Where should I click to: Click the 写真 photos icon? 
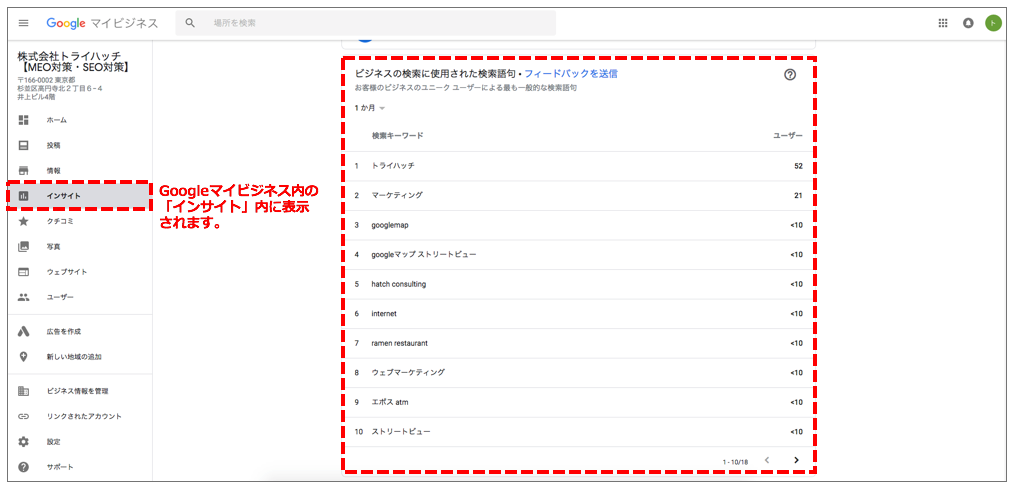pyautogui.click(x=24, y=246)
